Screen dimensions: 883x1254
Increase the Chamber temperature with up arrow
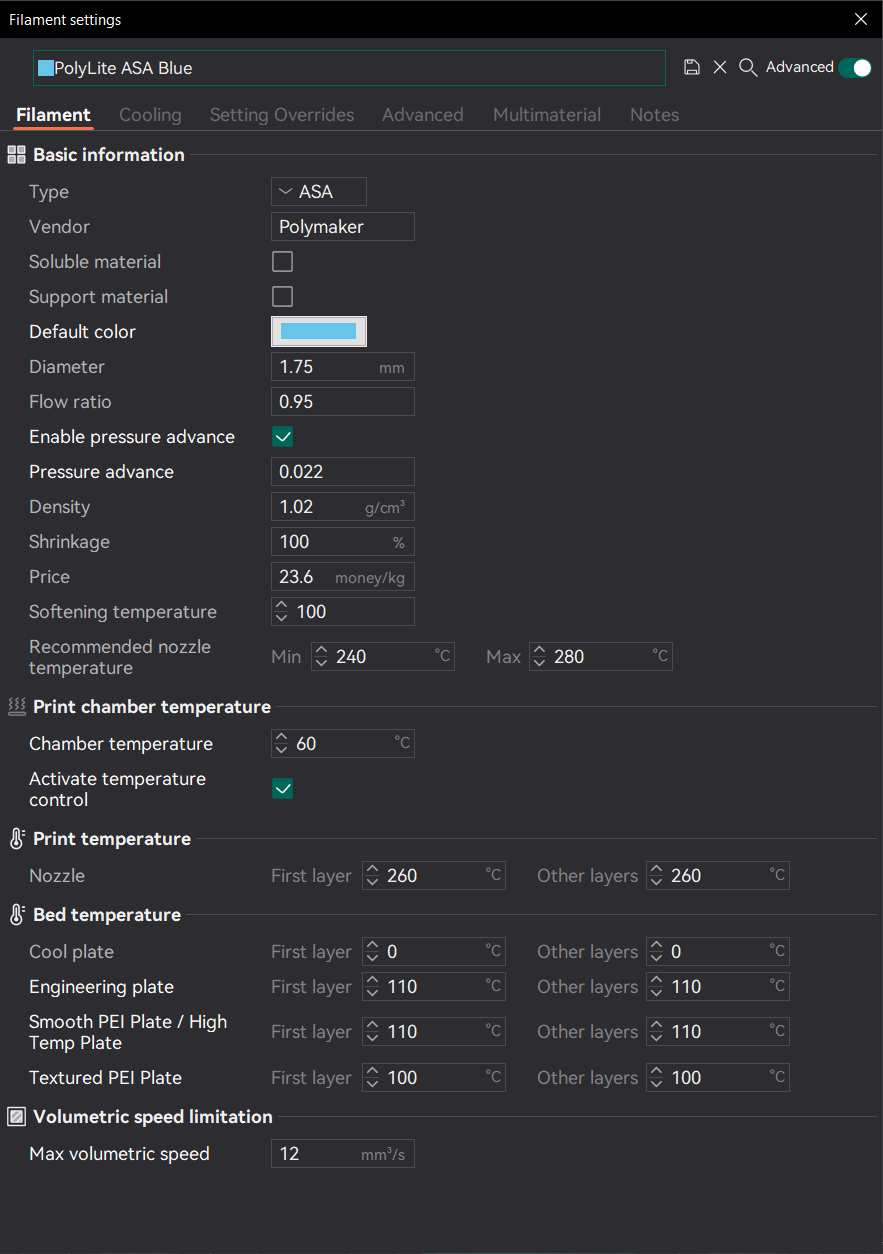tap(281, 739)
